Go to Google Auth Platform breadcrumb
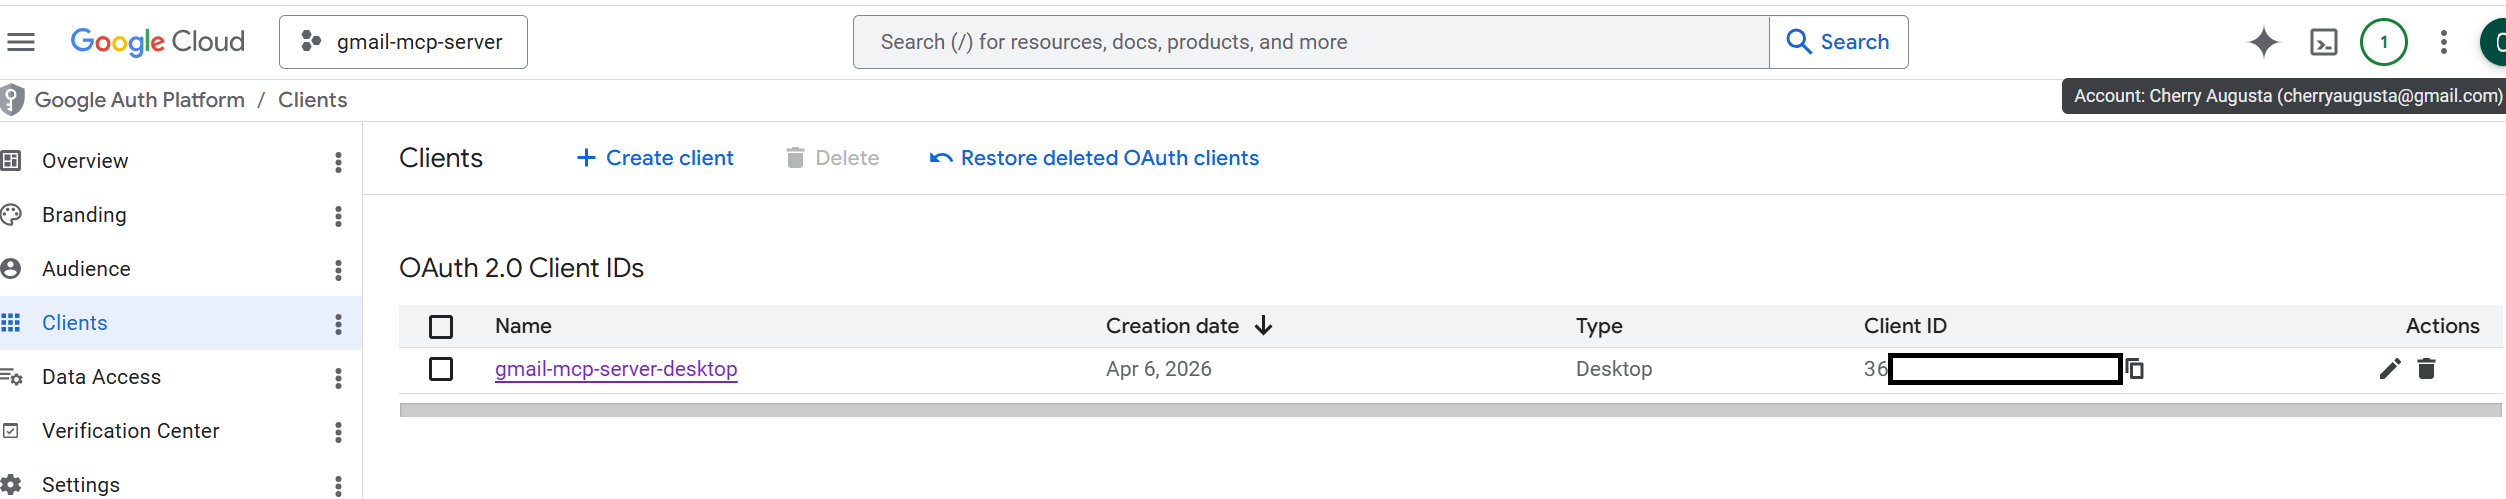Image resolution: width=2506 pixels, height=499 pixels. click(x=140, y=100)
